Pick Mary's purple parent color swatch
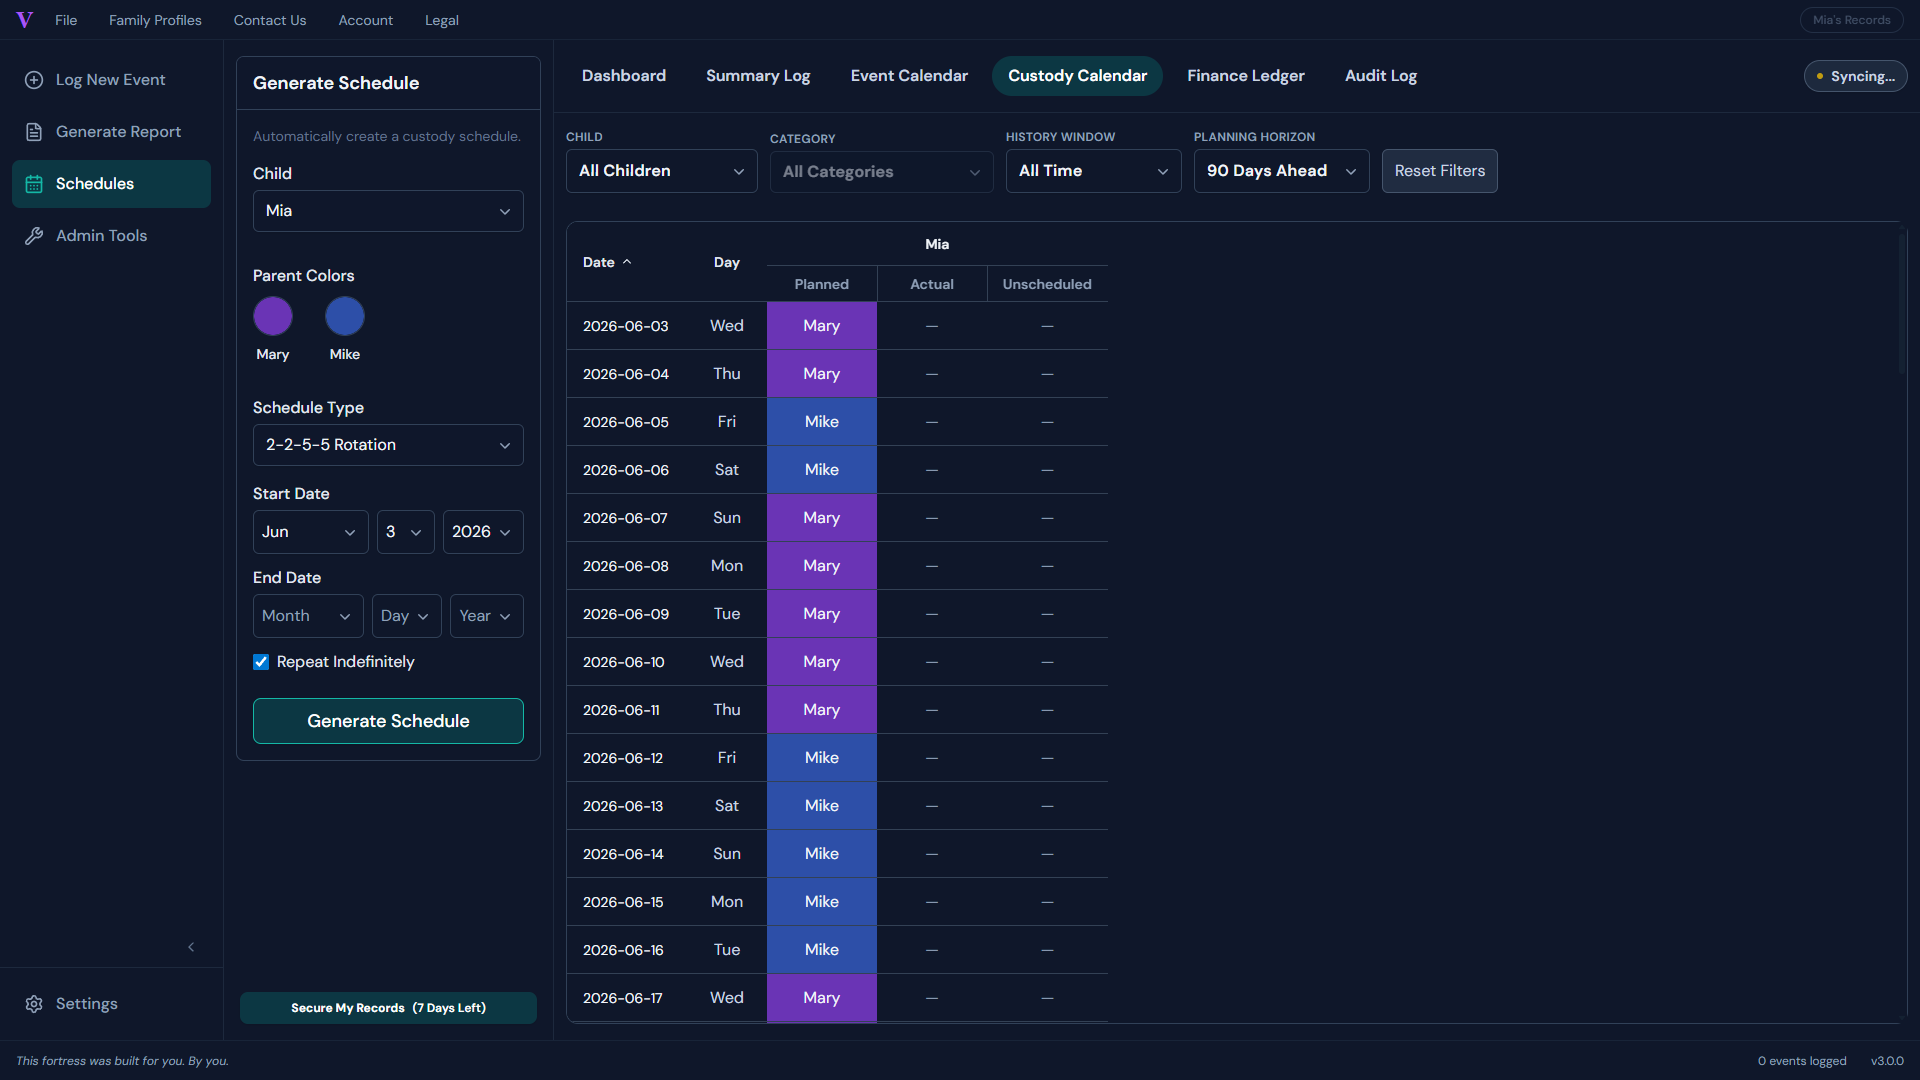Image resolution: width=1920 pixels, height=1080 pixels. click(273, 316)
